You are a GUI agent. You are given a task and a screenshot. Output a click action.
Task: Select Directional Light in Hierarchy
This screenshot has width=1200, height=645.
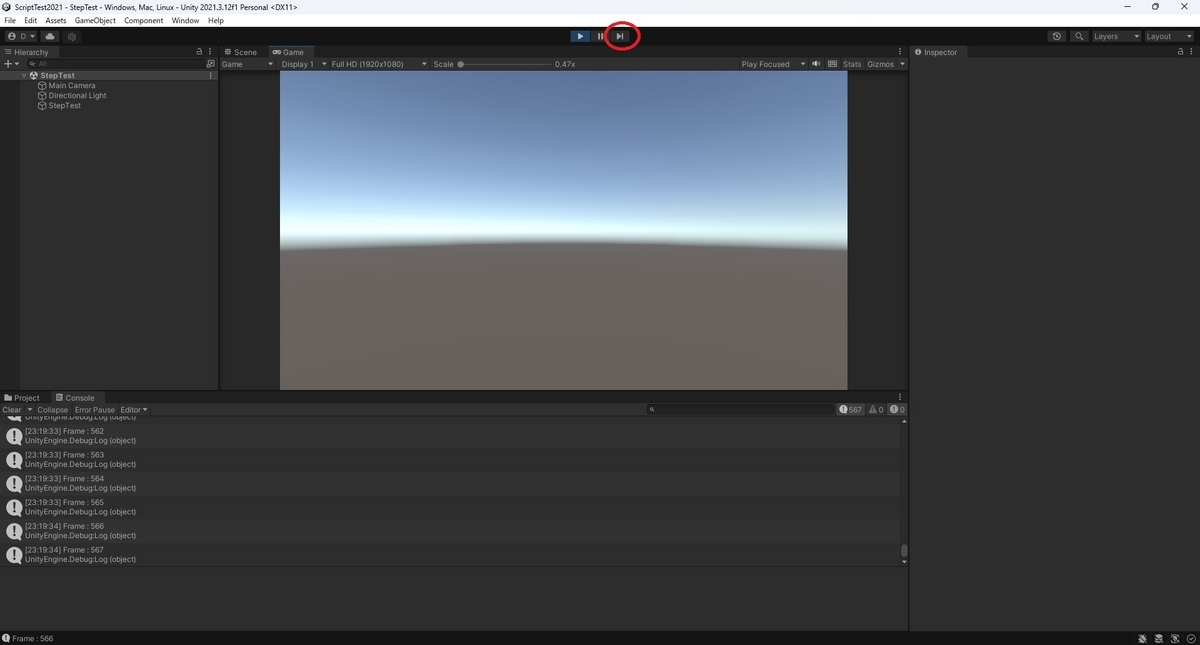pos(77,96)
